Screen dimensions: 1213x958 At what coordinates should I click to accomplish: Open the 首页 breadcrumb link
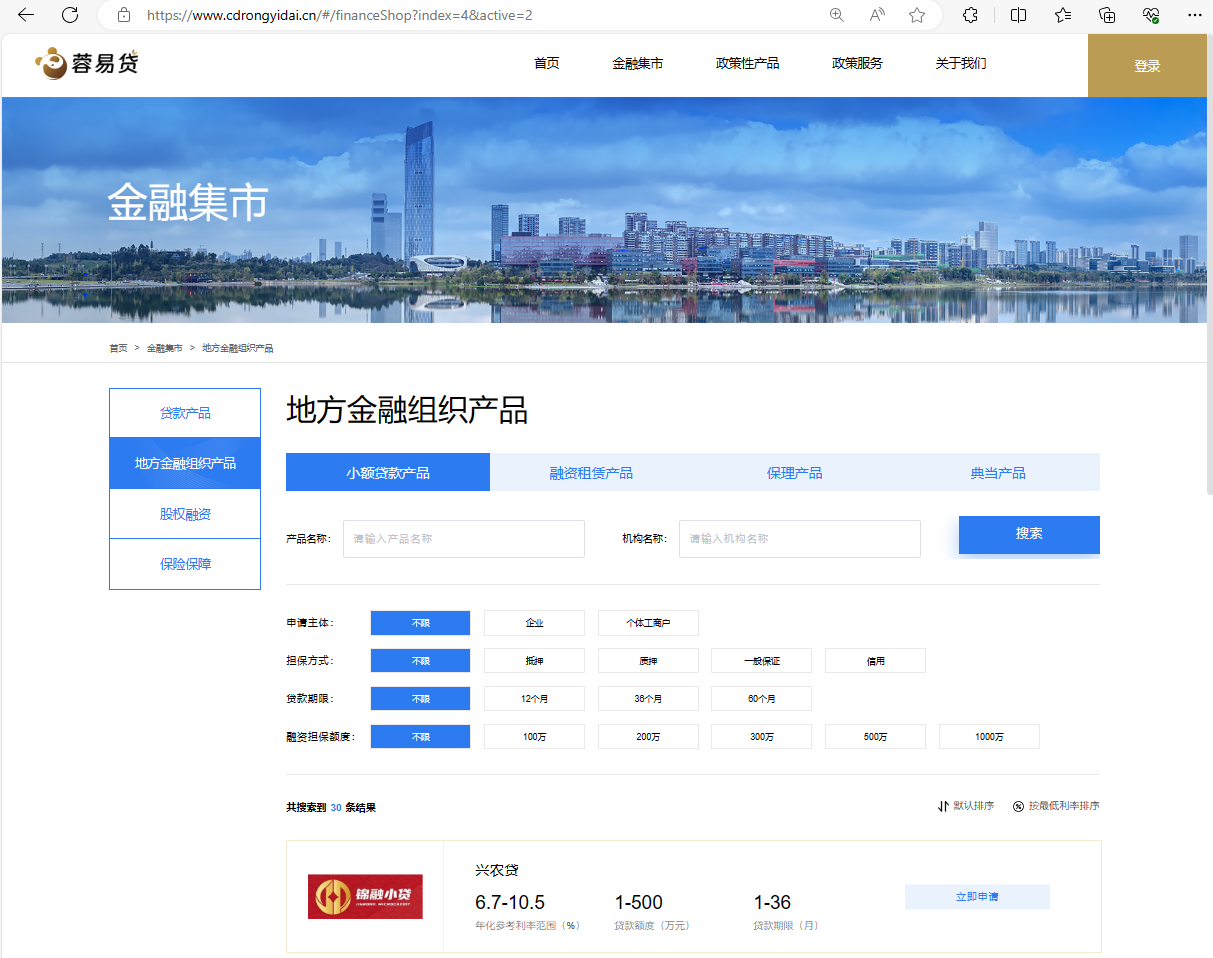(x=117, y=347)
